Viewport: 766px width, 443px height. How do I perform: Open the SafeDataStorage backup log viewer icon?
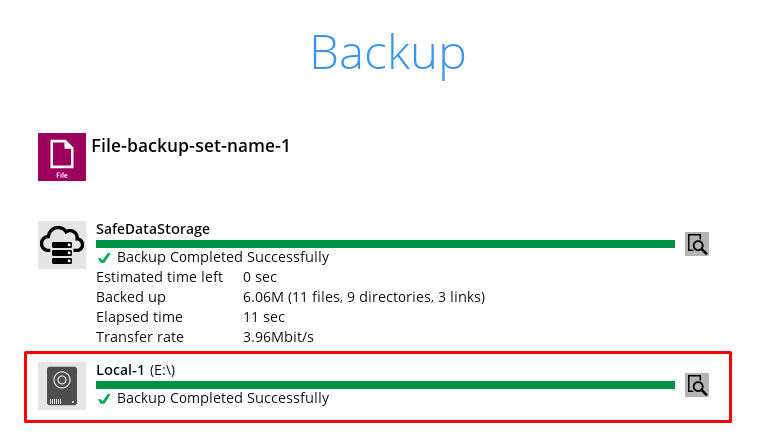click(x=697, y=244)
